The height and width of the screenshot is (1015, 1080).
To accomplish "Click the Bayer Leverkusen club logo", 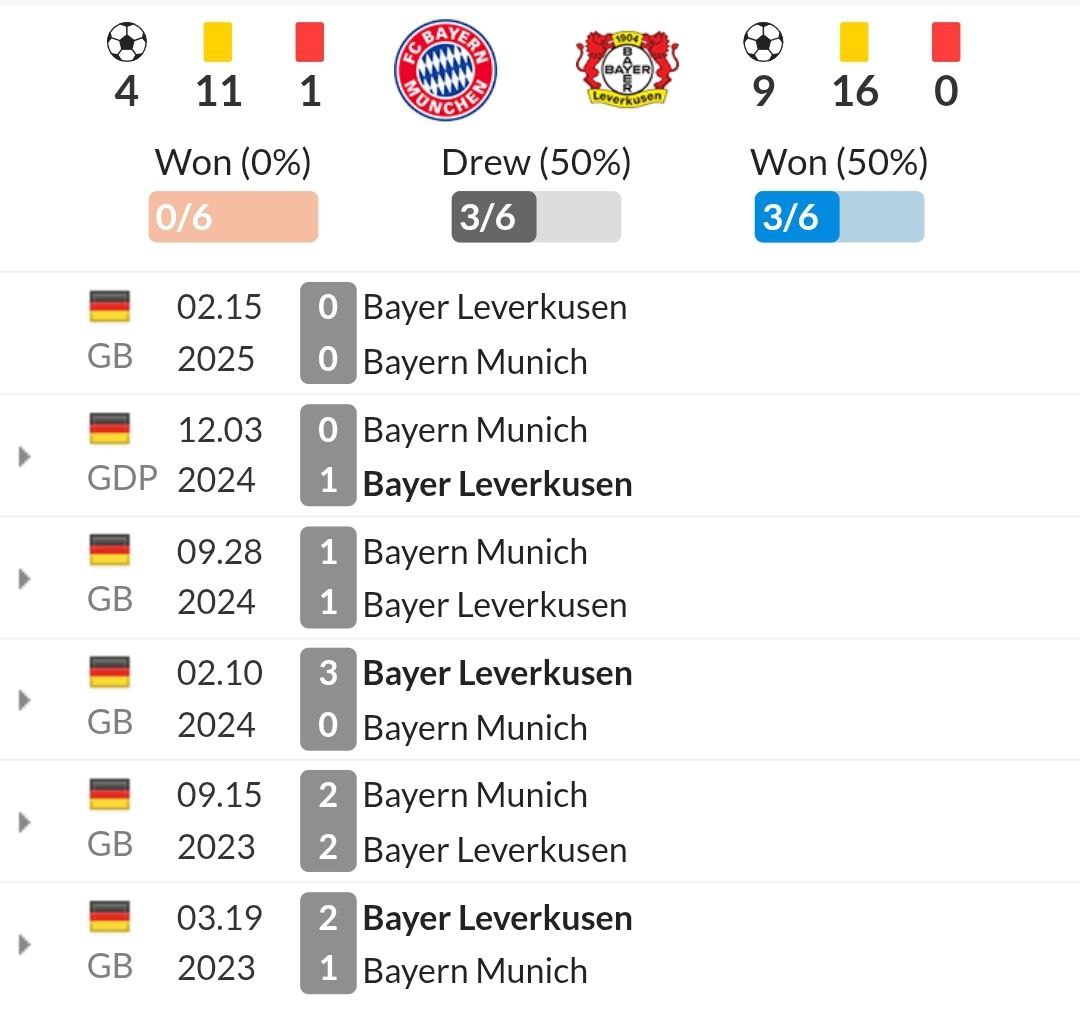I will (x=628, y=70).
